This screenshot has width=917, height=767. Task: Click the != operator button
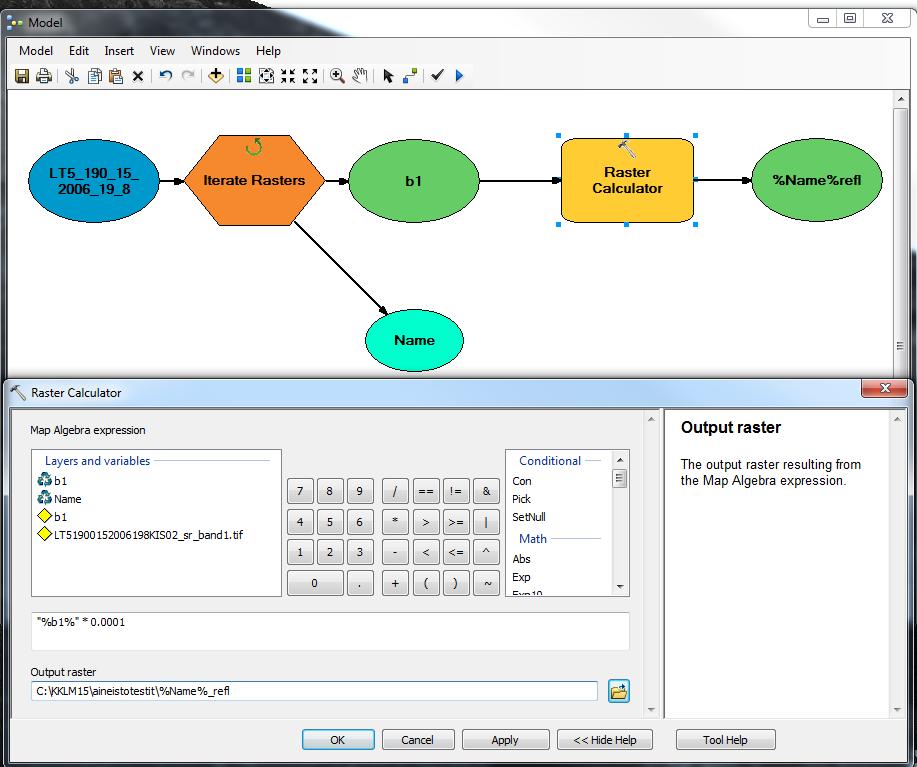pyautogui.click(x=456, y=491)
